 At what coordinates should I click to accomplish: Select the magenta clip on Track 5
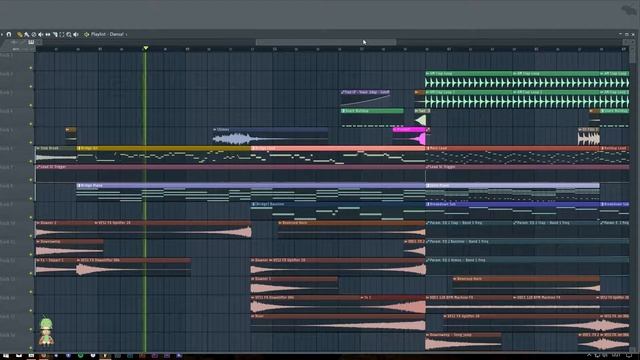point(409,136)
